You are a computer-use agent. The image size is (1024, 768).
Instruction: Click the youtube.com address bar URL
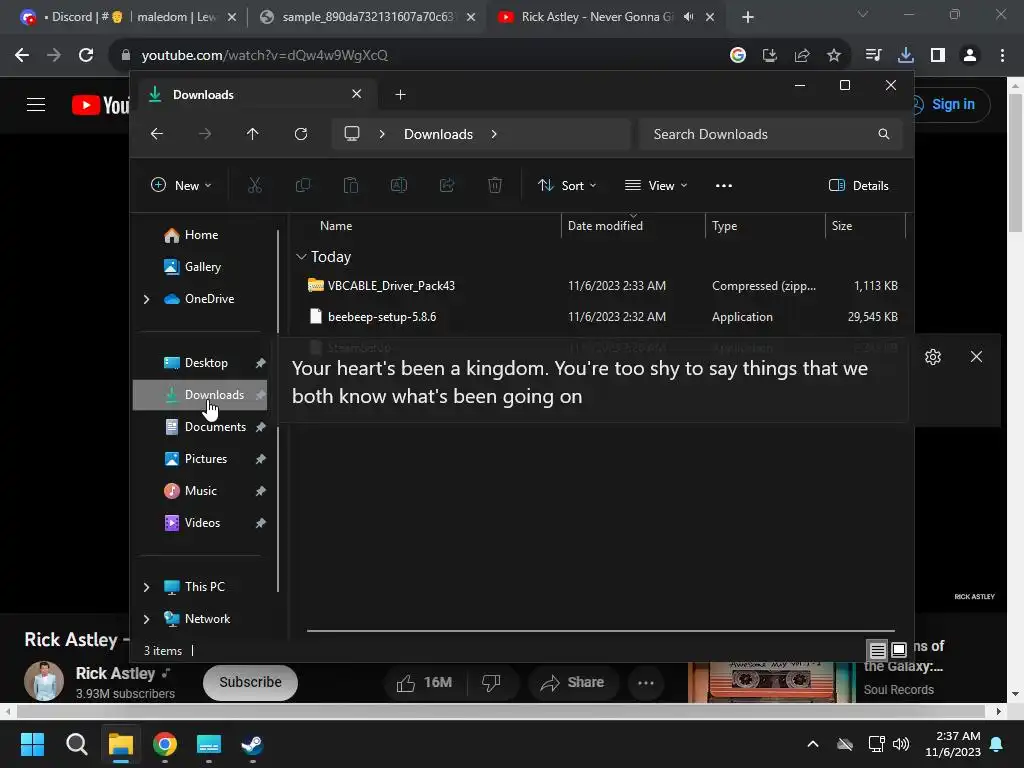pos(264,56)
